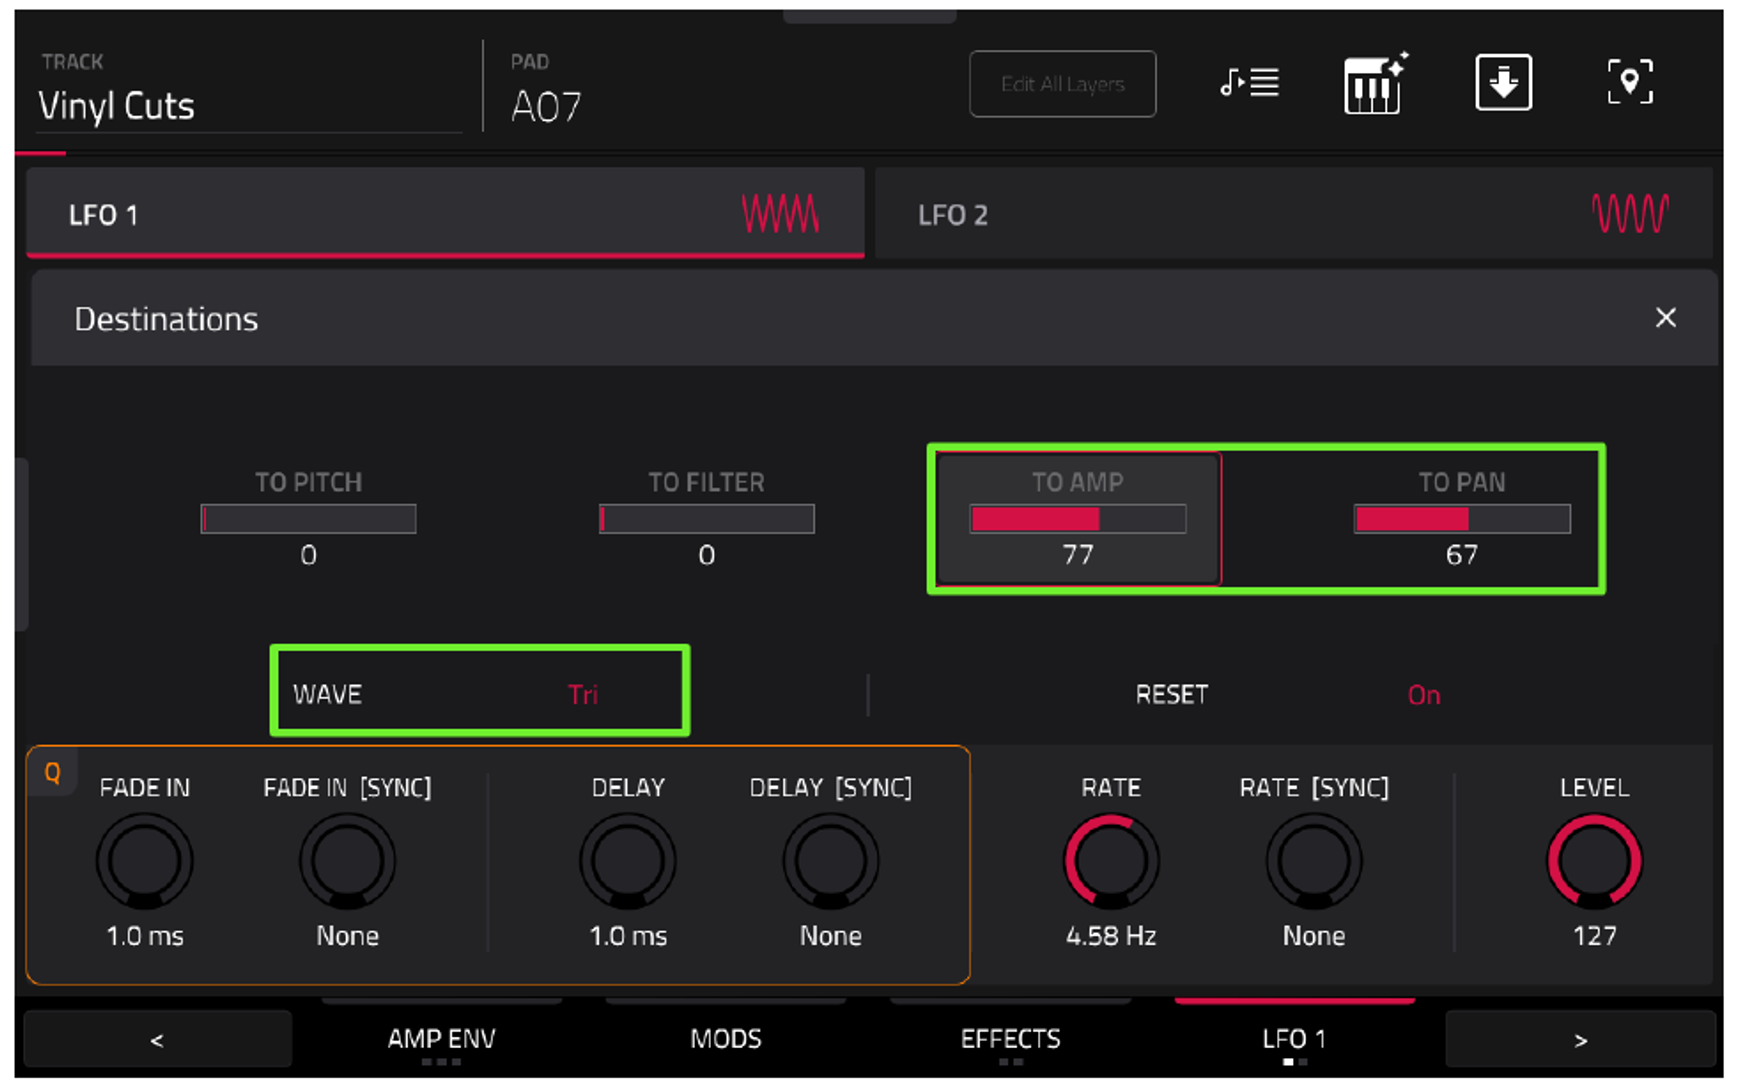Go to next tabs with right arrow

[x=1580, y=1040]
